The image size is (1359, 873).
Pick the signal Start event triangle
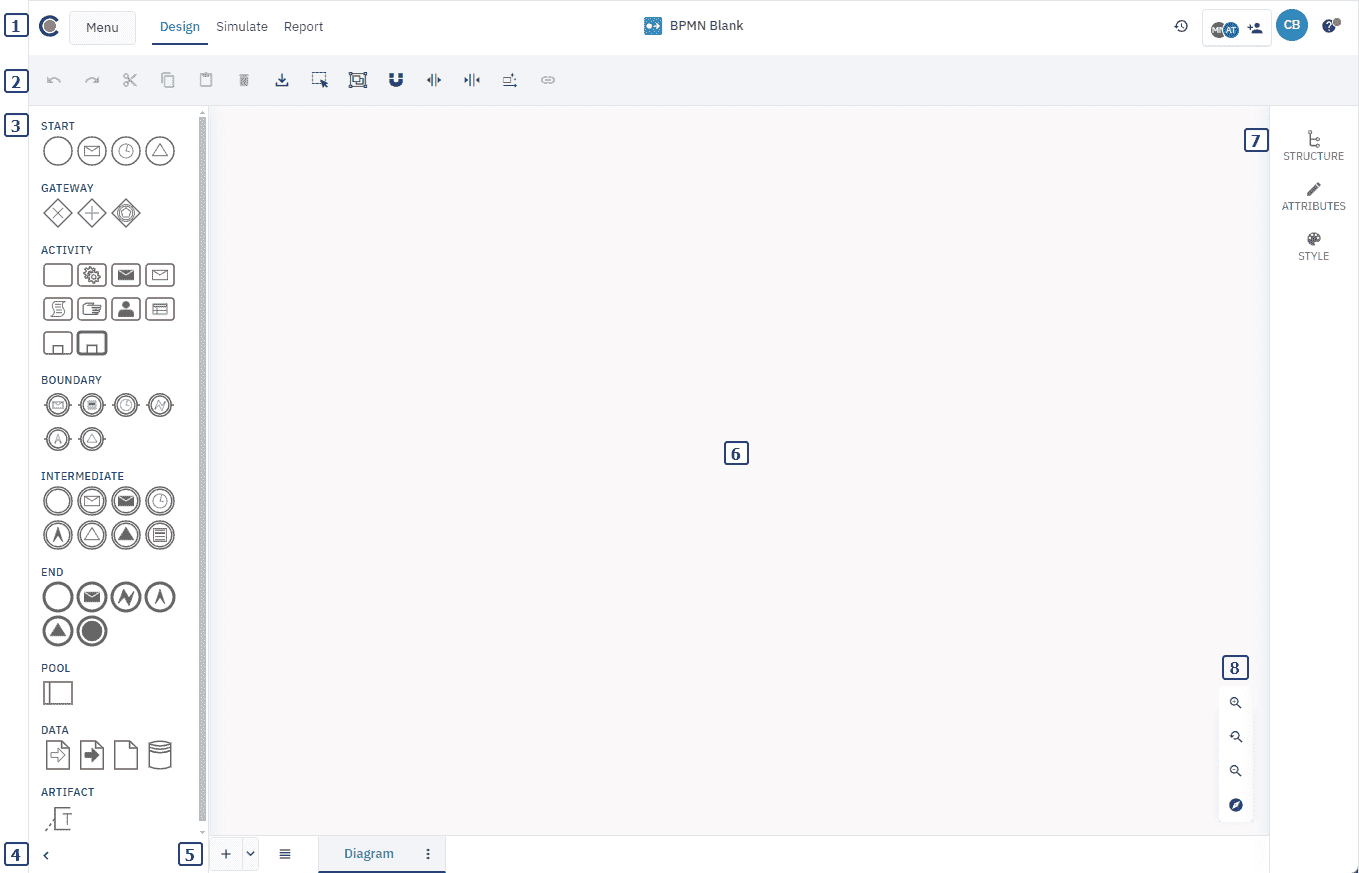click(160, 151)
